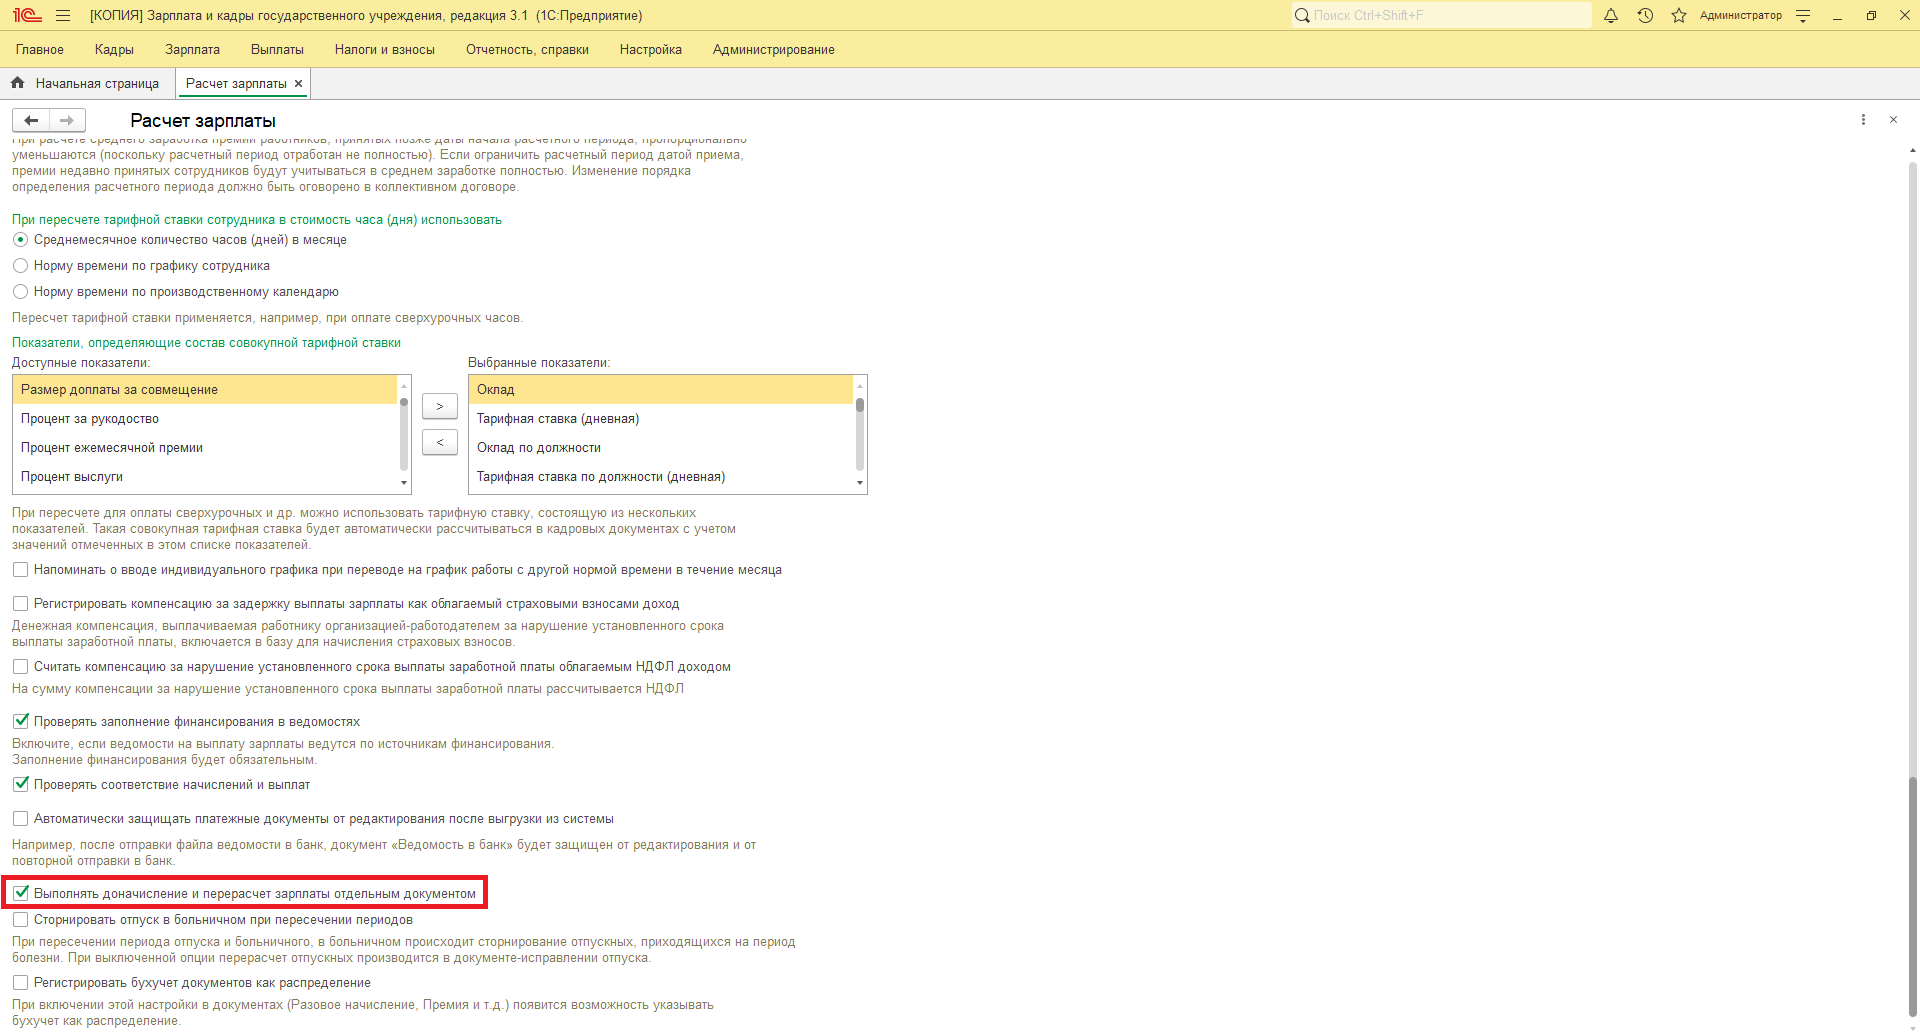This screenshot has height=1032, width=1920.
Task: Toggle Выполнять доначисление и перерасчет отдельным документом
Action: (20, 894)
